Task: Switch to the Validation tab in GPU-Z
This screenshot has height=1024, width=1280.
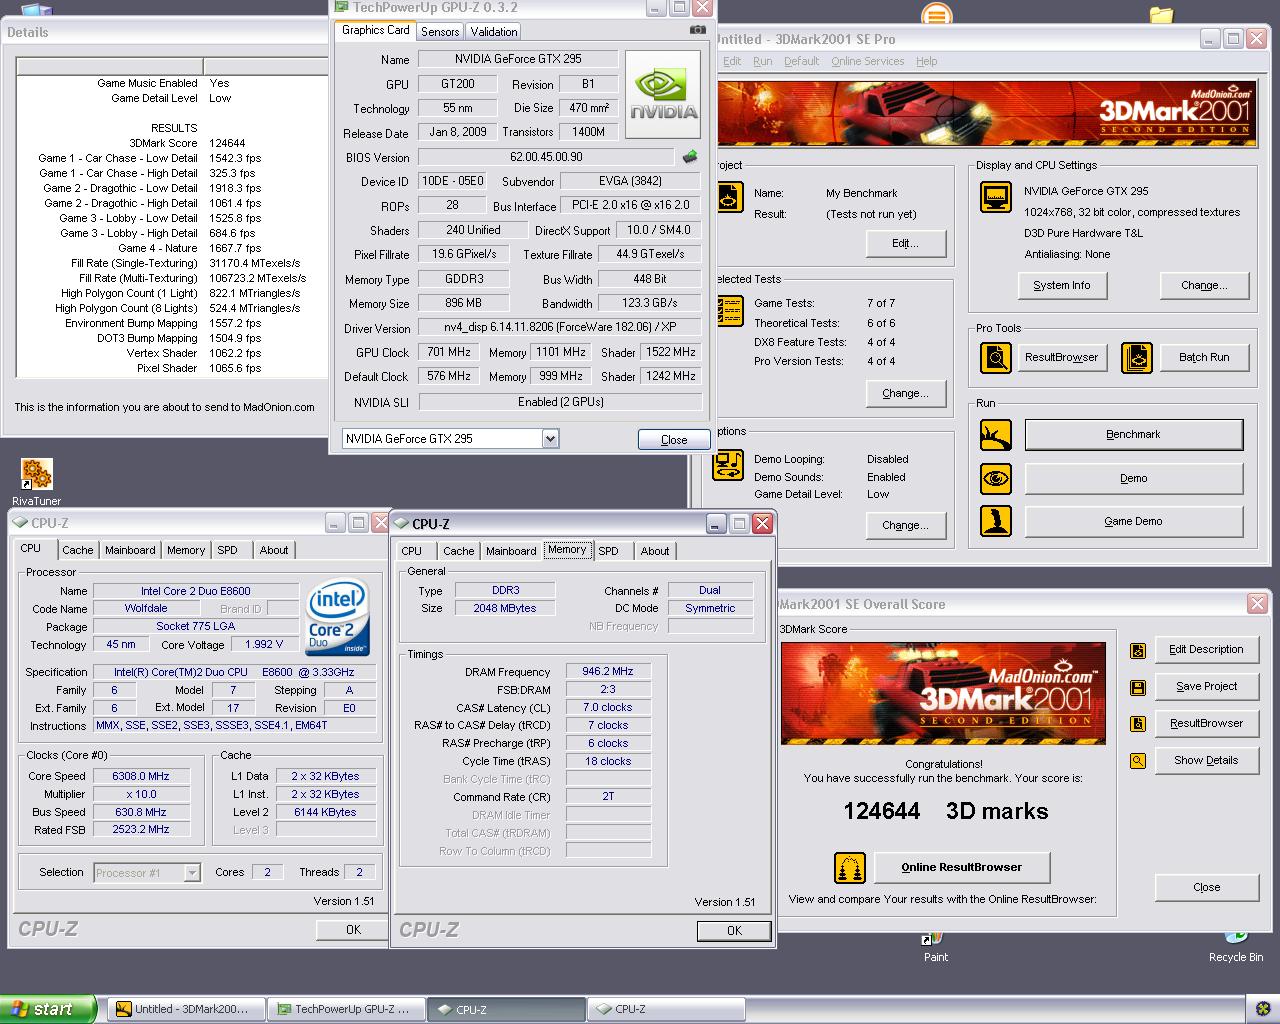Action: tap(494, 32)
